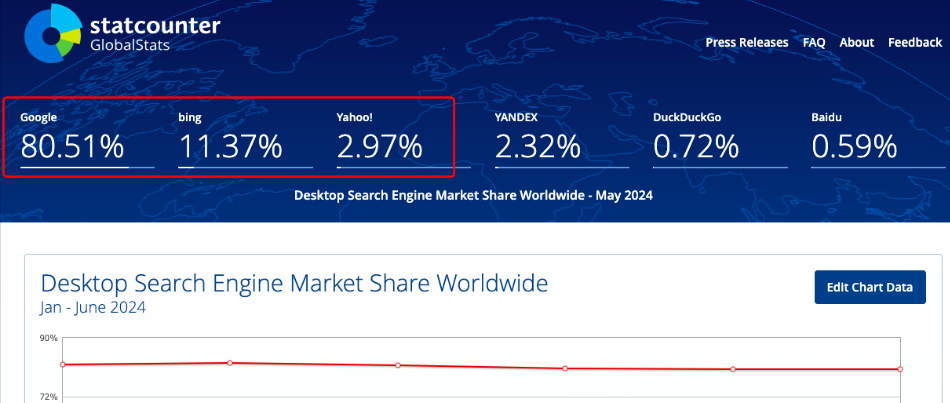Click the second data point on red line
The image size is (950, 403).
230,362
